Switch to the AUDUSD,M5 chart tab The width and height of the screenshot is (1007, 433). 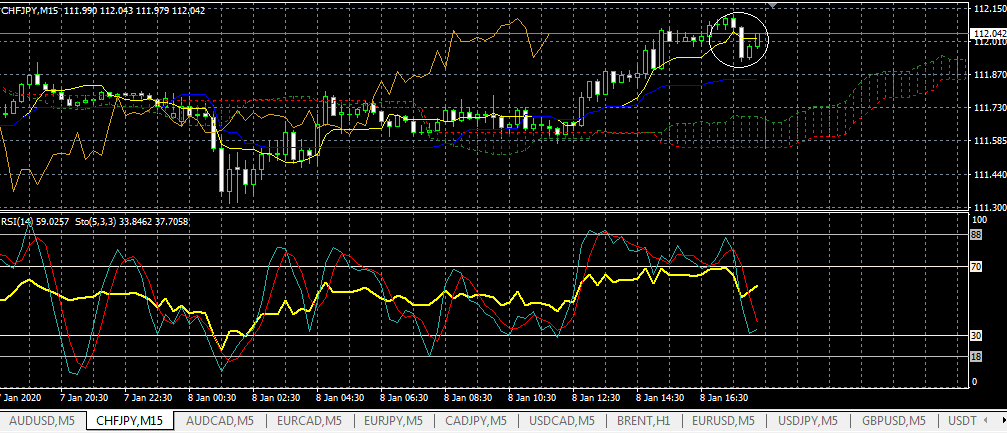(x=41, y=420)
